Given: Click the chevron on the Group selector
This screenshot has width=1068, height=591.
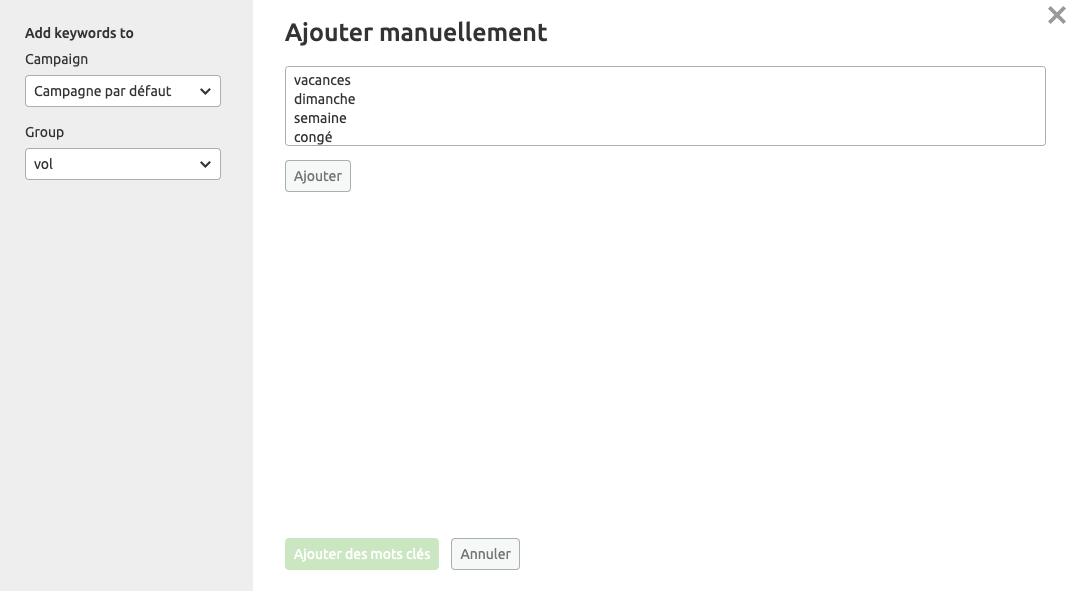Looking at the screenshot, I should [206, 164].
